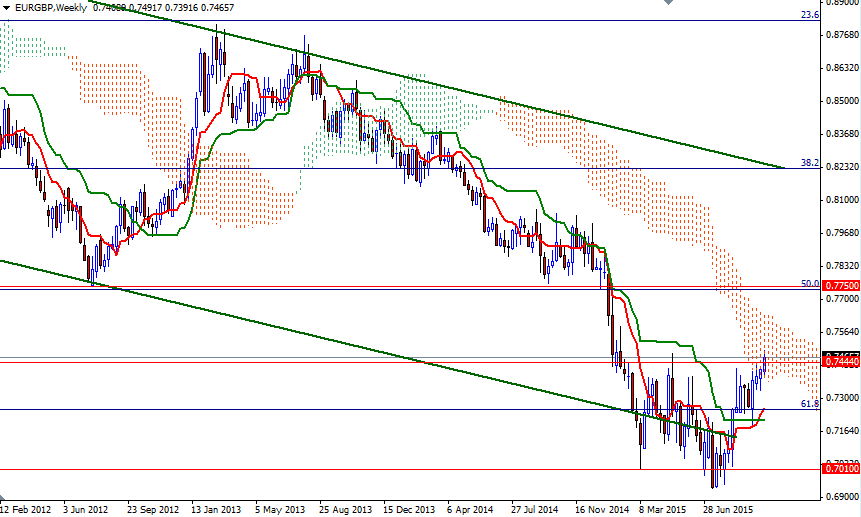Click the red 0.77500 price tag
This screenshot has height=517, width=861.
(x=840, y=286)
